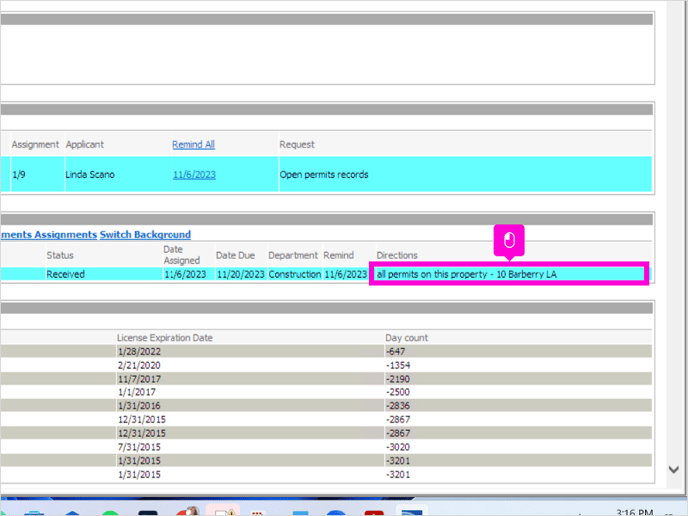This screenshot has width=688, height=516.
Task: Open the 11/6/2023 reminder link for Linda Scano
Action: click(x=194, y=175)
